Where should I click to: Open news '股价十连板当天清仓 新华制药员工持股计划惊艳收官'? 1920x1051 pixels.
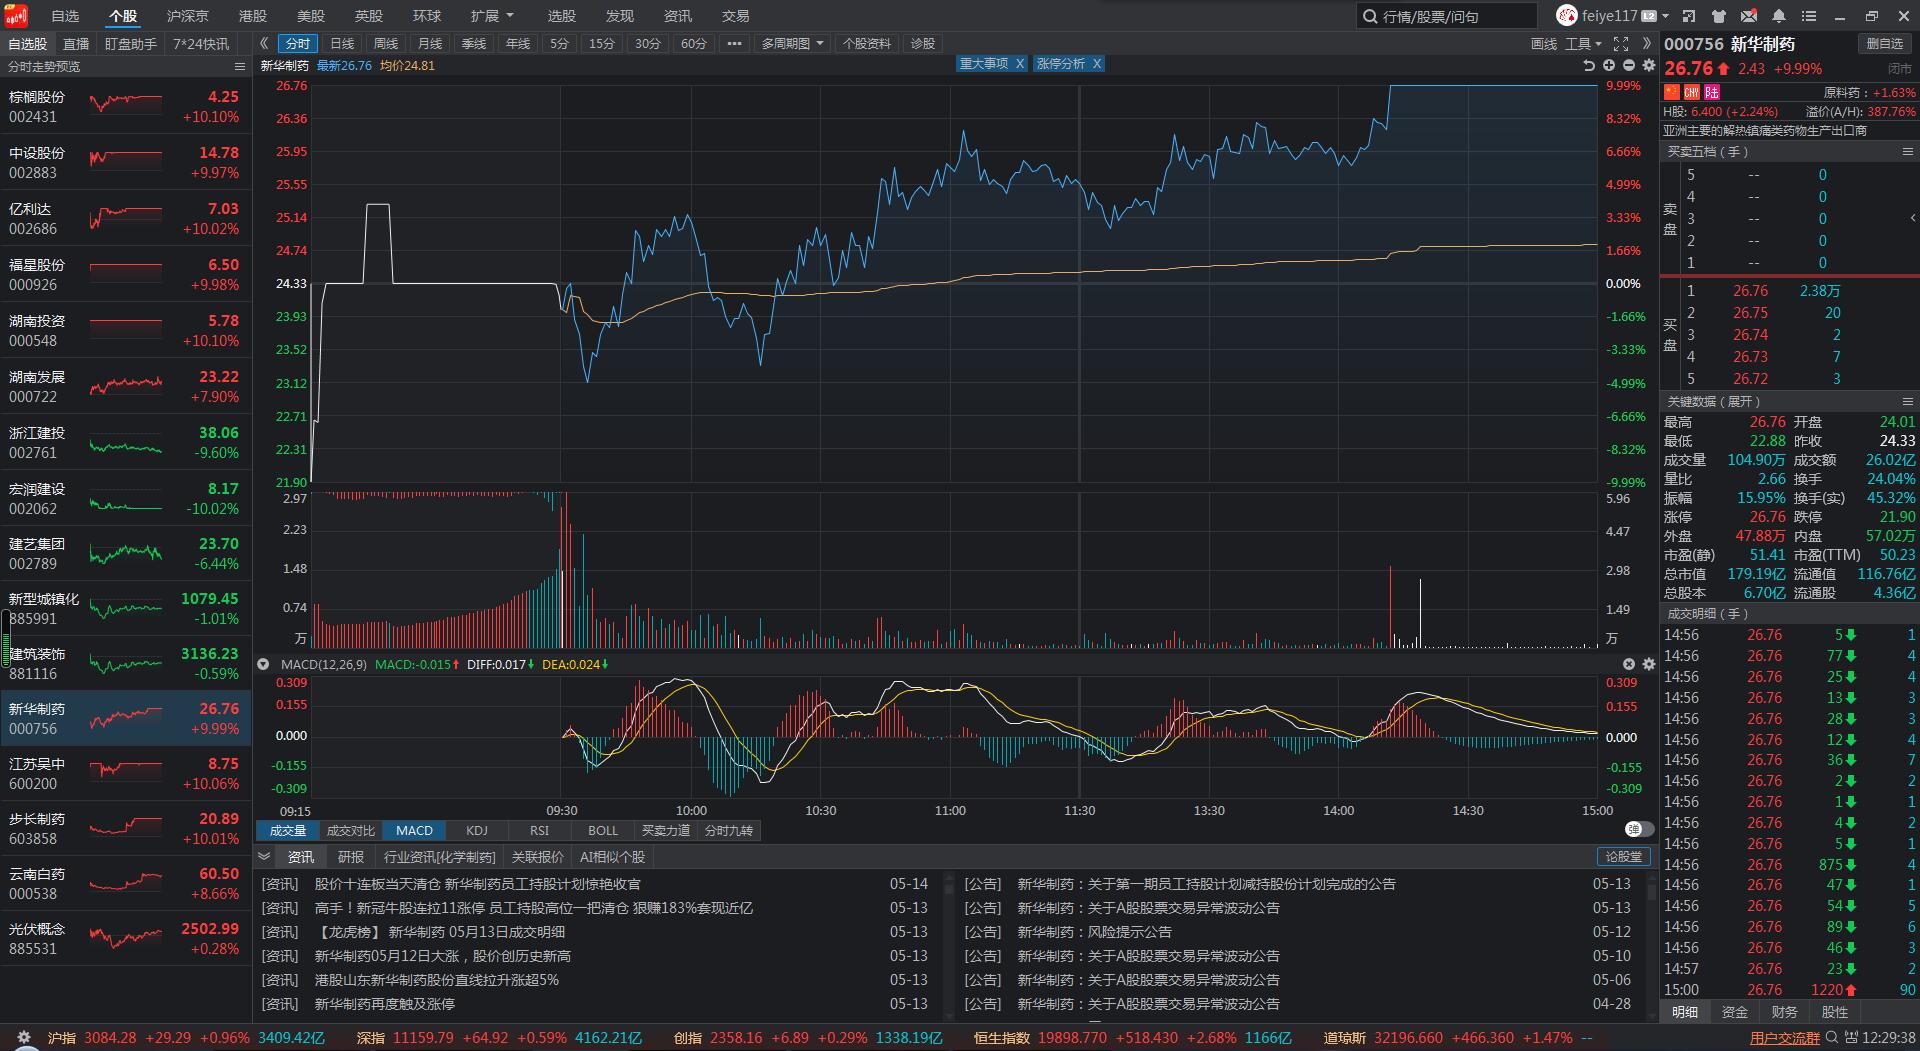point(478,884)
